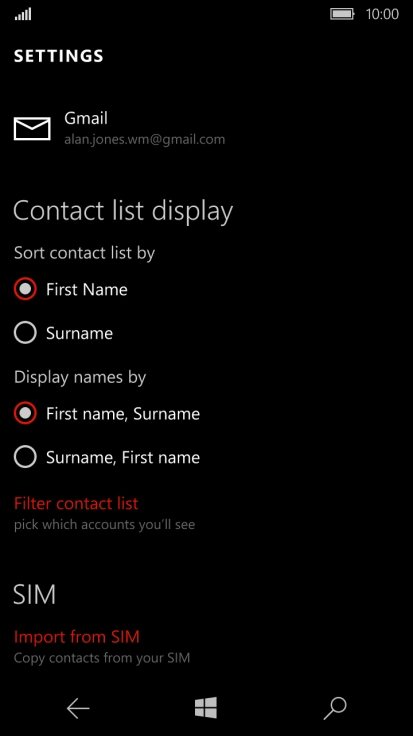Tap the Gmail envelope icon
The image size is (413, 736).
(x=32, y=129)
